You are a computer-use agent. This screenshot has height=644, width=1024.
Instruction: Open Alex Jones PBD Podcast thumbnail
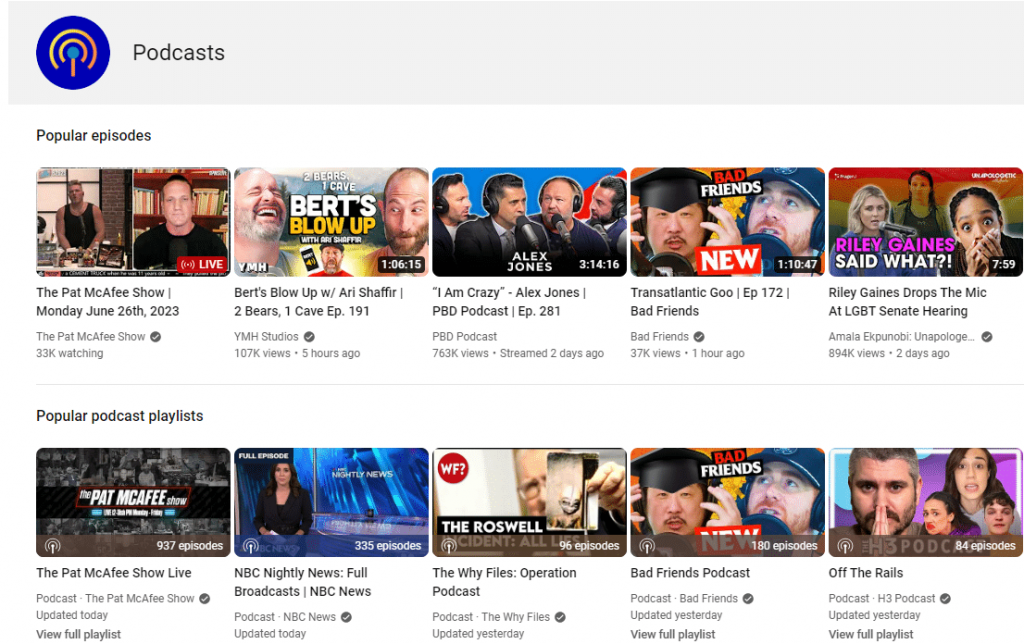pos(530,222)
